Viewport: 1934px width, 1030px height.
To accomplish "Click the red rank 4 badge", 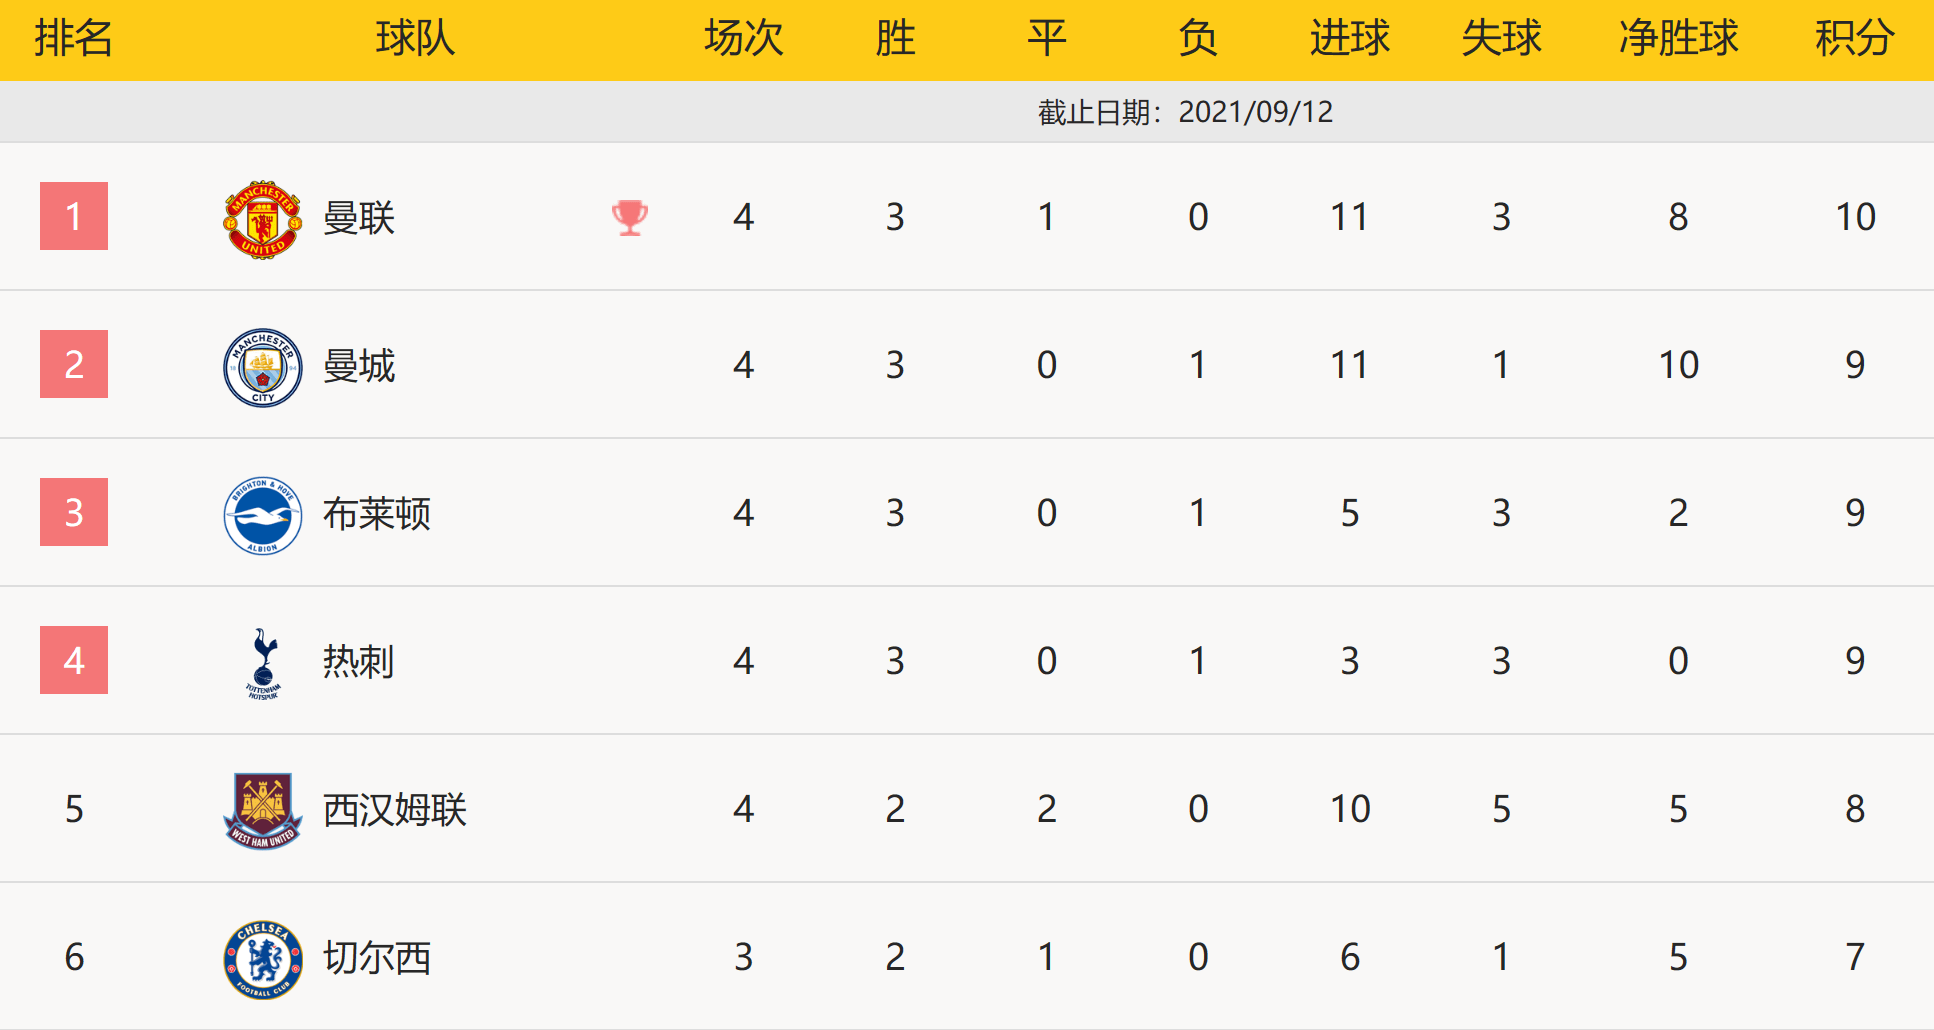I will [74, 660].
